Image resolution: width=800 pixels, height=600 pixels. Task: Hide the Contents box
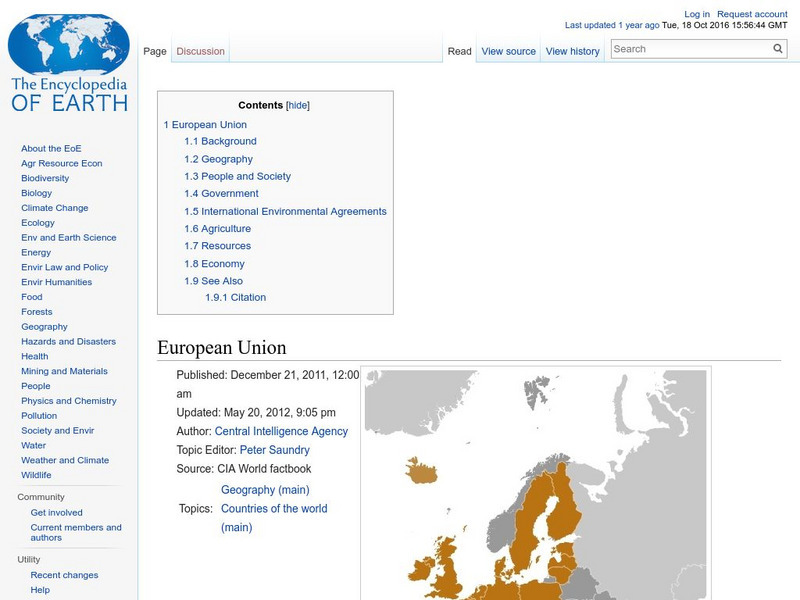click(298, 104)
